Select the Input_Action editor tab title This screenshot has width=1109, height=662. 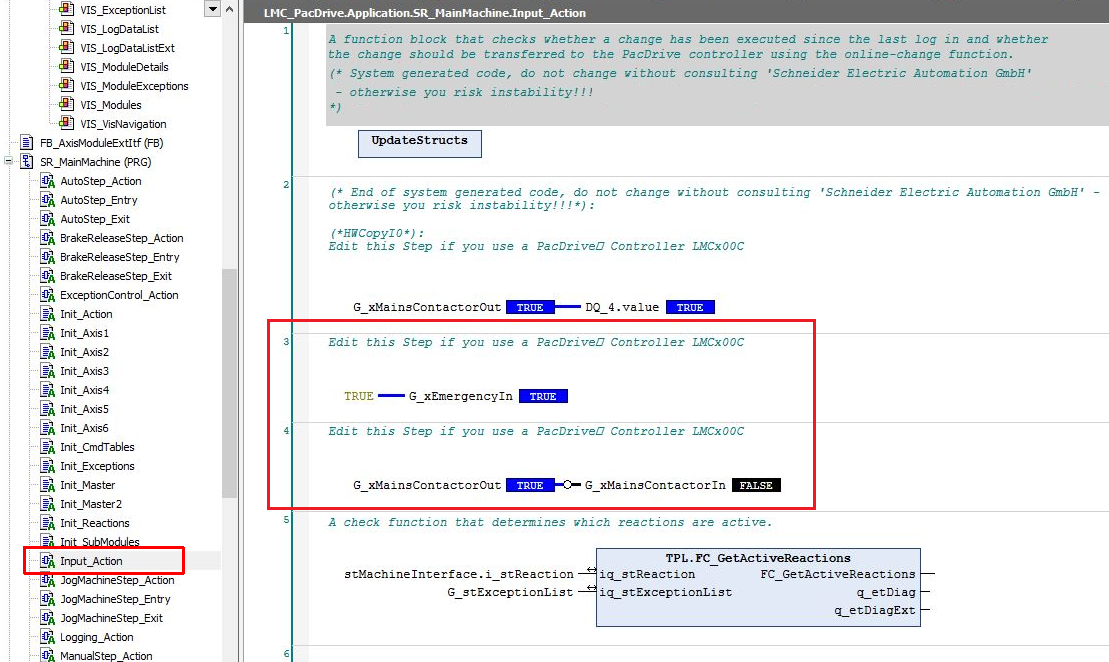pyautogui.click(x=425, y=13)
